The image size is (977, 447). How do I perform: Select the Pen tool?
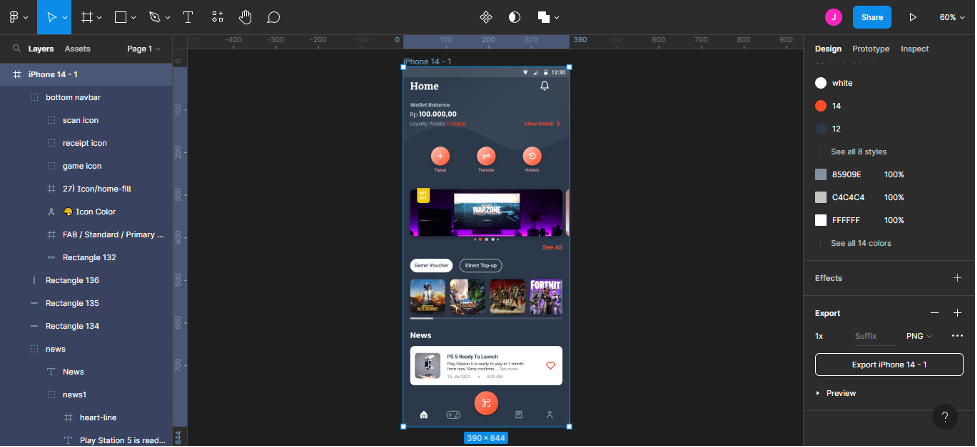(x=155, y=17)
